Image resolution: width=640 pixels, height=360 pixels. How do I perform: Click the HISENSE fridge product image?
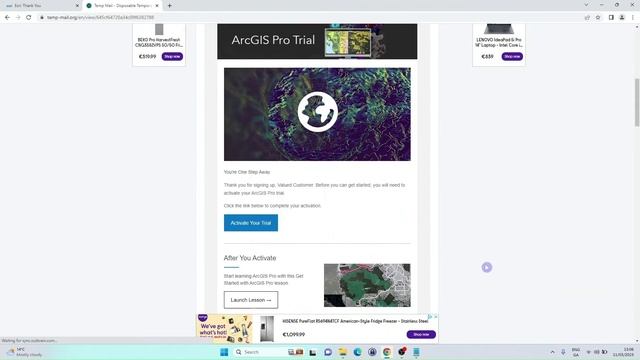click(267, 329)
